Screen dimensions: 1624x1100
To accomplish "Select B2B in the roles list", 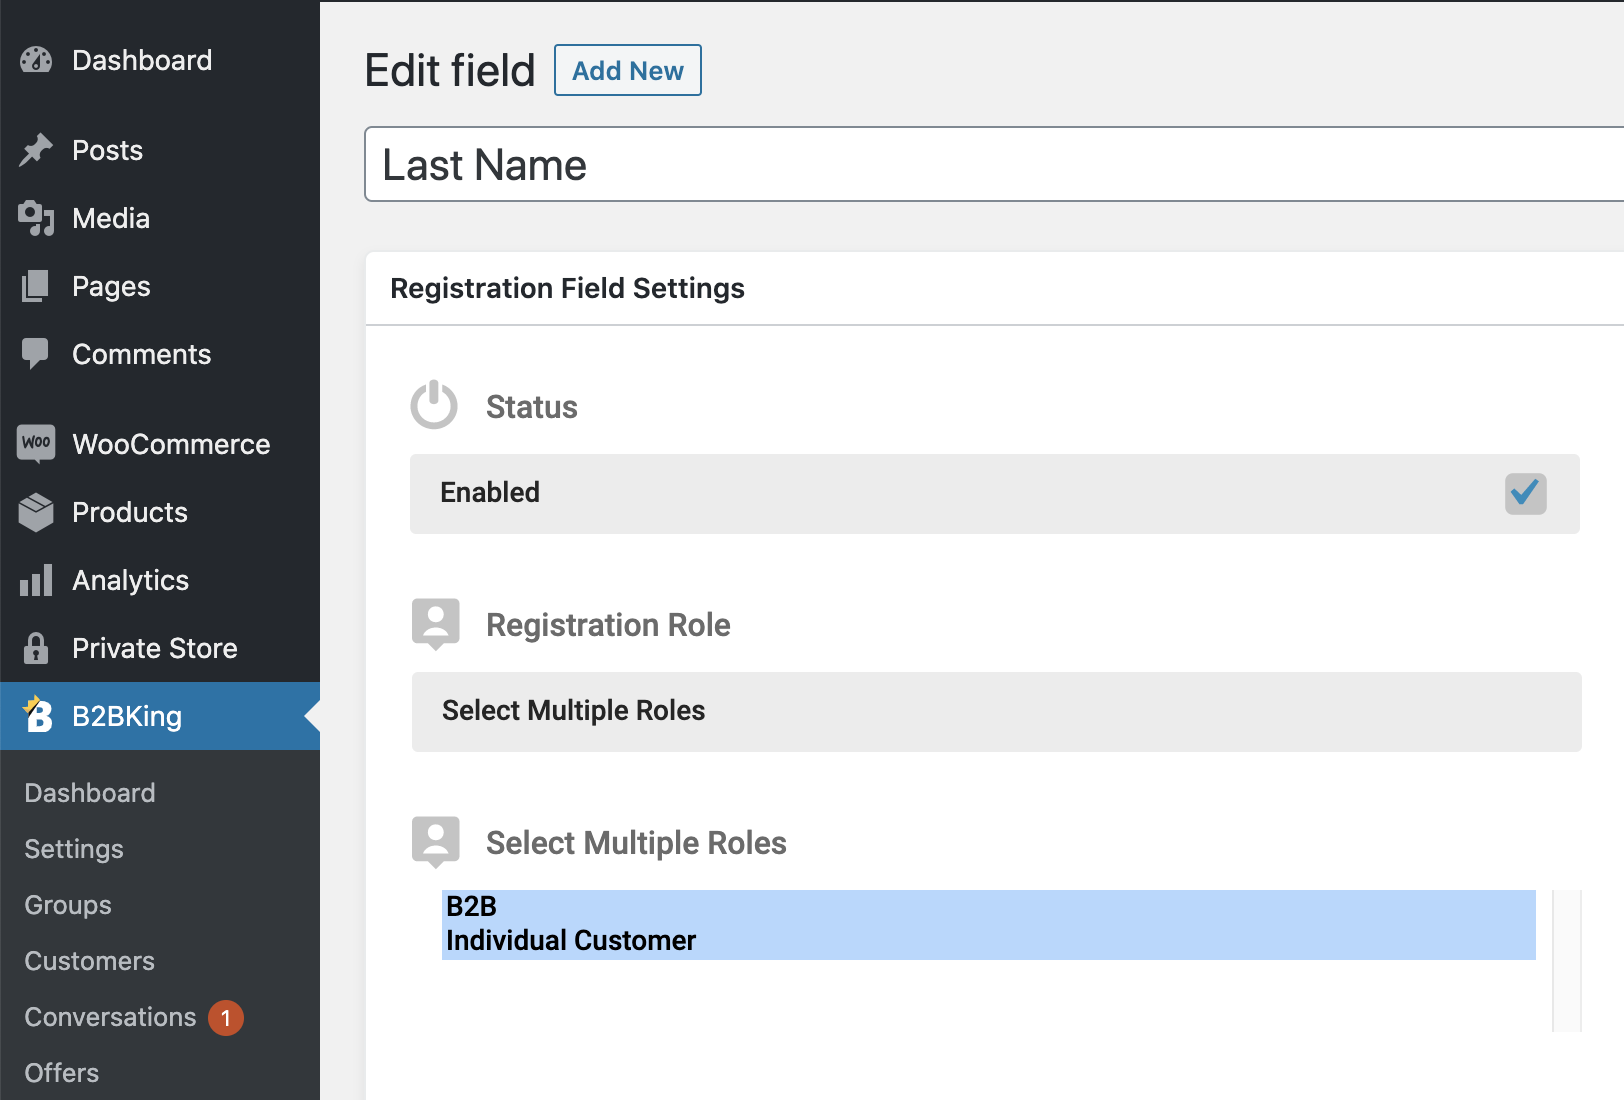I will [x=988, y=907].
